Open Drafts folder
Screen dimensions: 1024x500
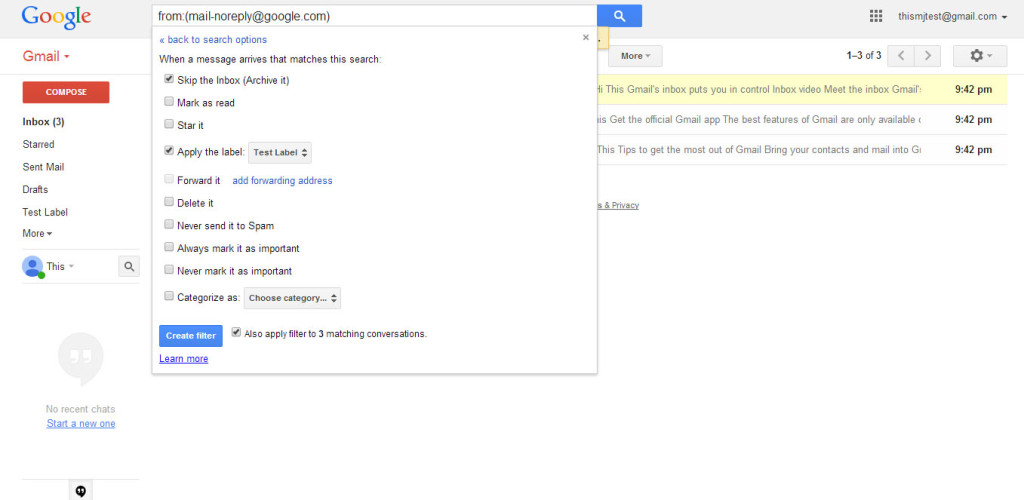coord(35,189)
